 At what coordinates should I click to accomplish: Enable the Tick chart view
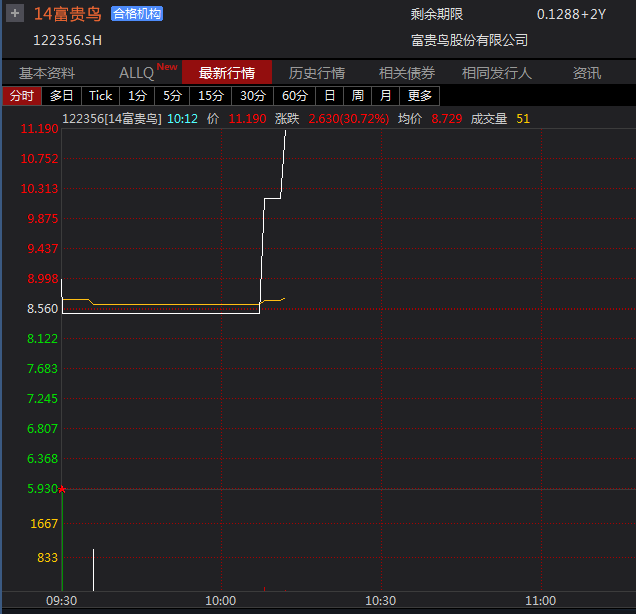101,96
